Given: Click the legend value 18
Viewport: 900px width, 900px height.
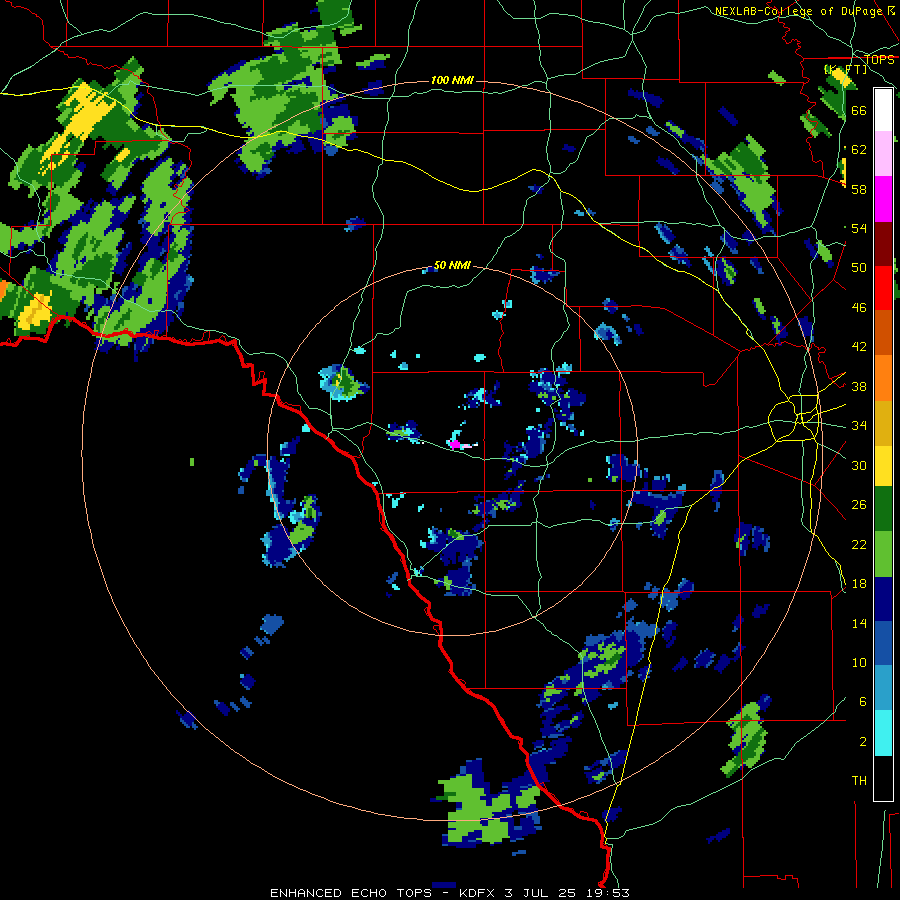Looking at the screenshot, I should point(859,584).
